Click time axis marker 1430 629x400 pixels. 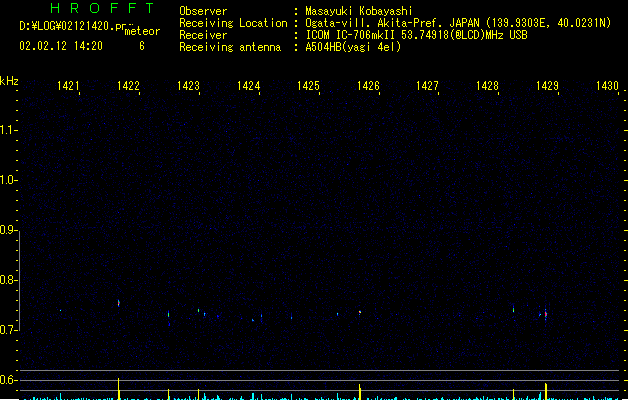607,86
